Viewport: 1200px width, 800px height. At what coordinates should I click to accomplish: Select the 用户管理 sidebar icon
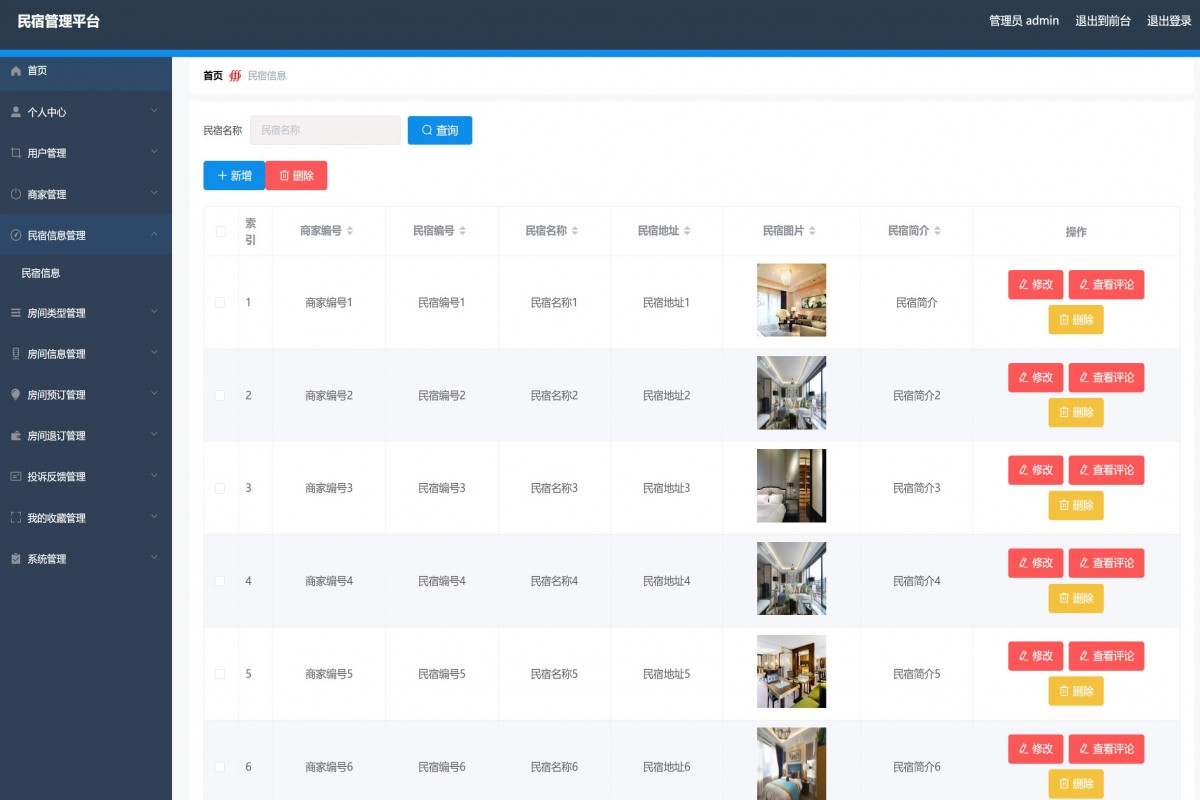point(16,153)
